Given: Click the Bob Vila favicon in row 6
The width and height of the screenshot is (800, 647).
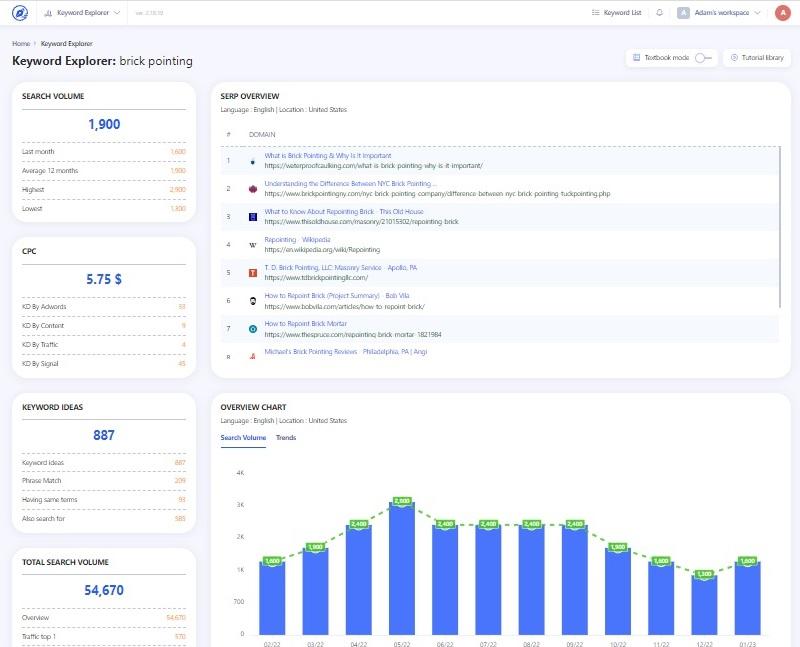Looking at the screenshot, I should (253, 300).
